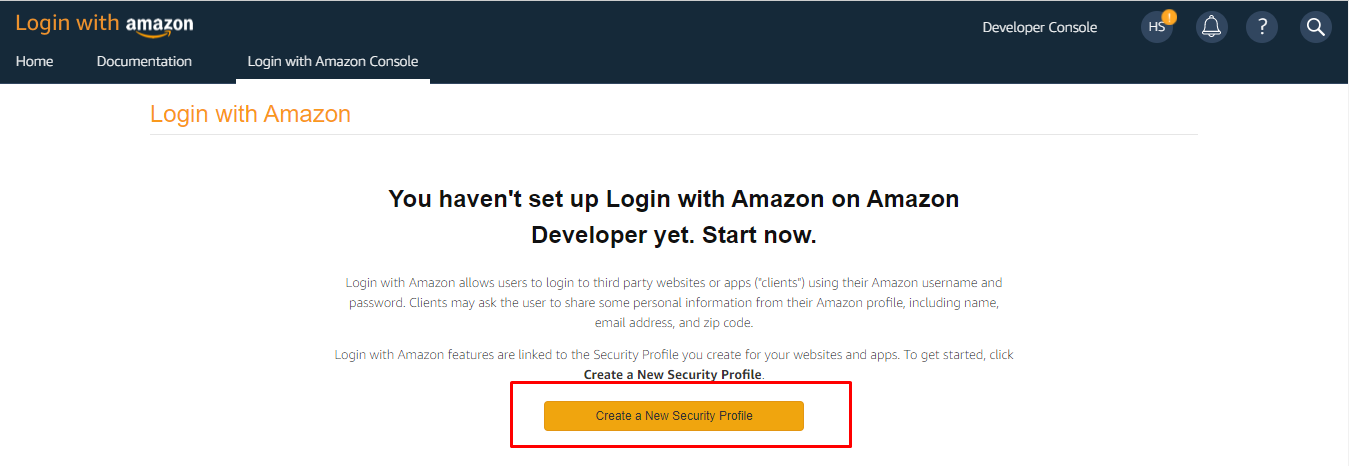Image resolution: width=1349 pixels, height=466 pixels.
Task: Open the HS user account avatar
Action: pos(1156,28)
